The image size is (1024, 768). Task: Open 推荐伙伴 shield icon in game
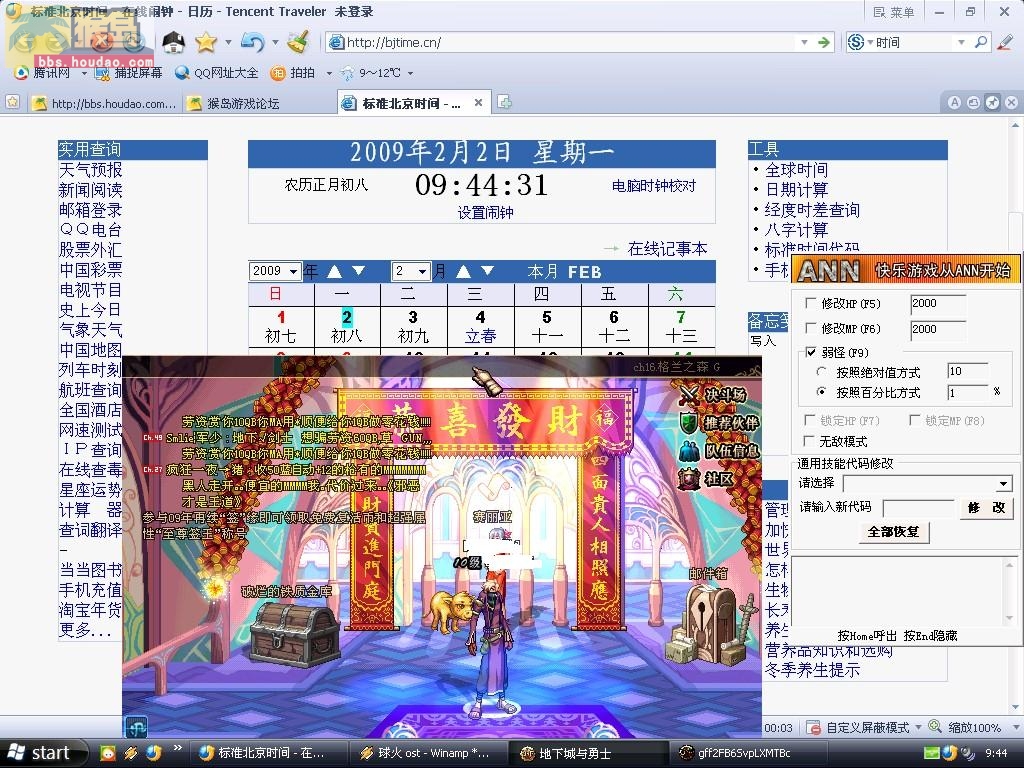tap(688, 423)
